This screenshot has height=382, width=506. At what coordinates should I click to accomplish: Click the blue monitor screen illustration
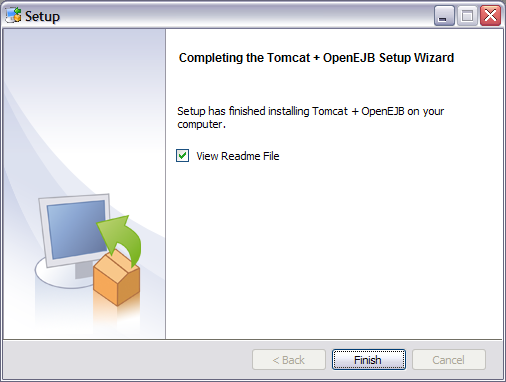coord(77,229)
